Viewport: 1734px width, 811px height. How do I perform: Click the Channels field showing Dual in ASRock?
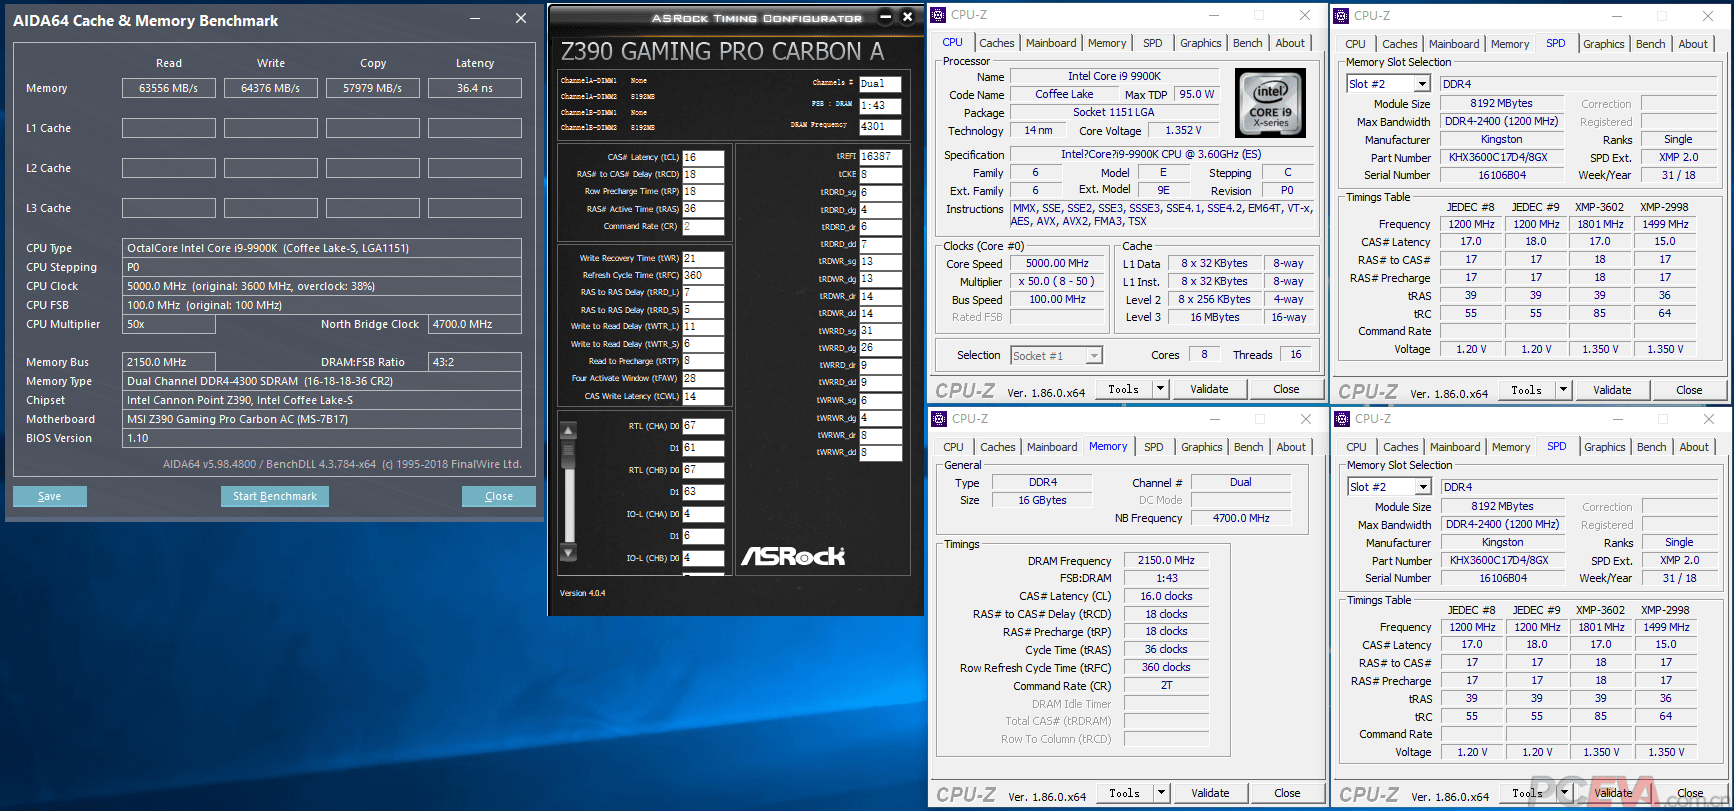(880, 84)
